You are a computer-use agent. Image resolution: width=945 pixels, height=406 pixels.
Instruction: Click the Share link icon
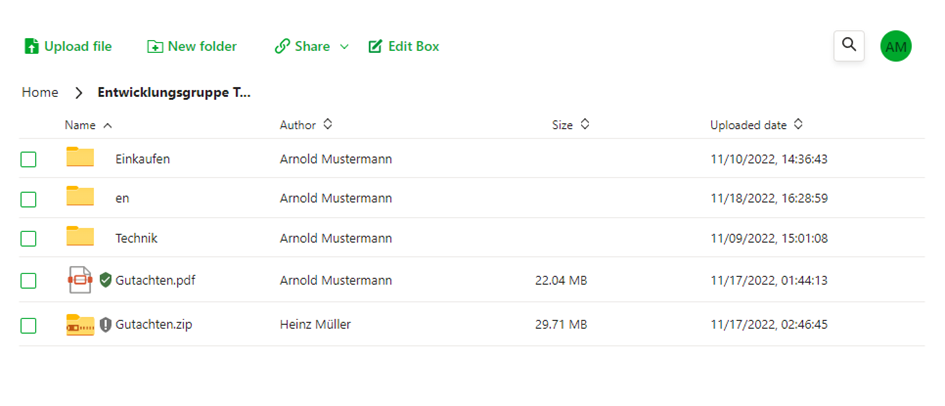point(282,46)
